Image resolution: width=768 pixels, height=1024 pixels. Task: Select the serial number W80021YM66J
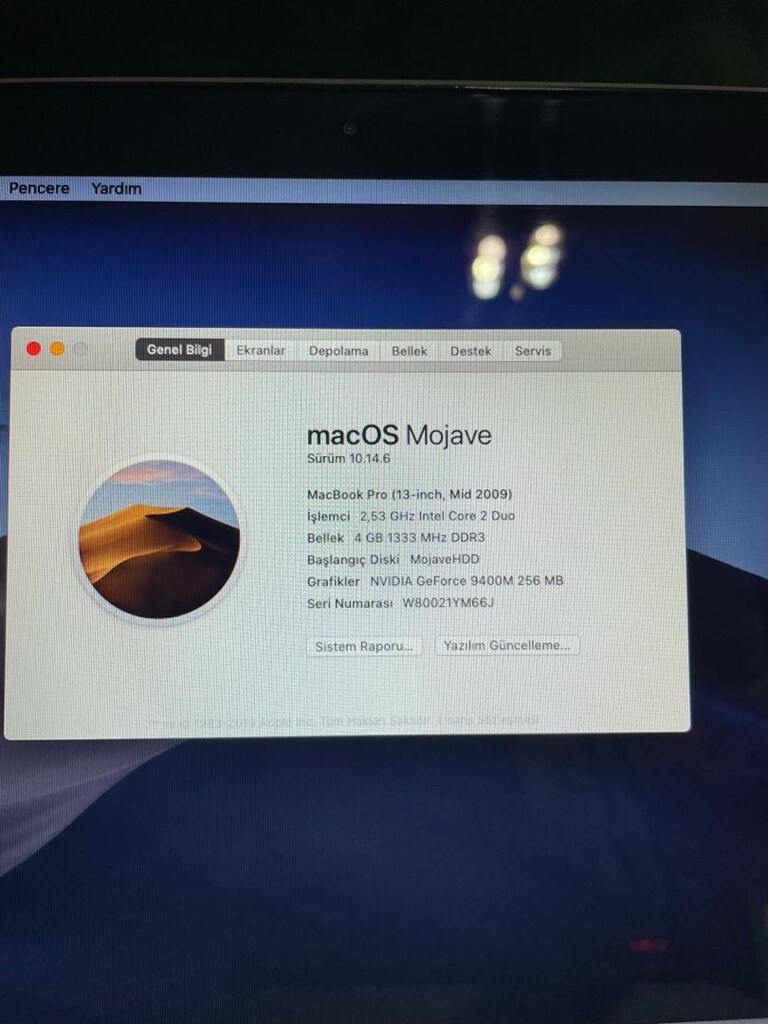(x=448, y=603)
